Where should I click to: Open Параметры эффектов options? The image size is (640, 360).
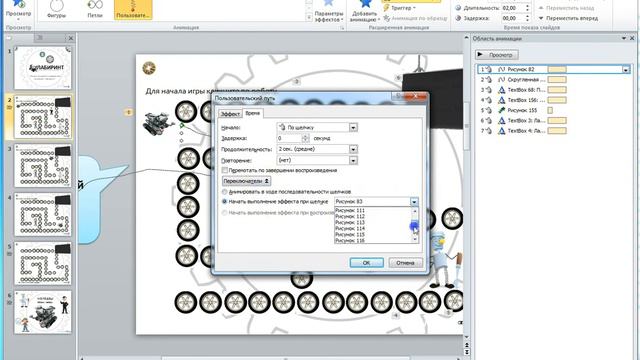pos(329,11)
